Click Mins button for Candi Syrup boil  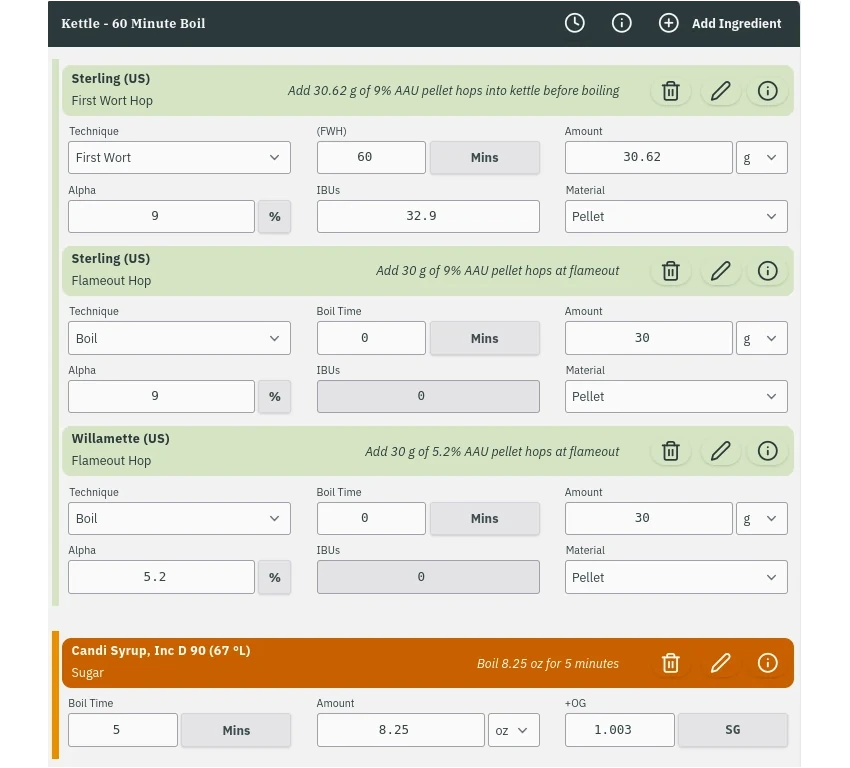[236, 730]
